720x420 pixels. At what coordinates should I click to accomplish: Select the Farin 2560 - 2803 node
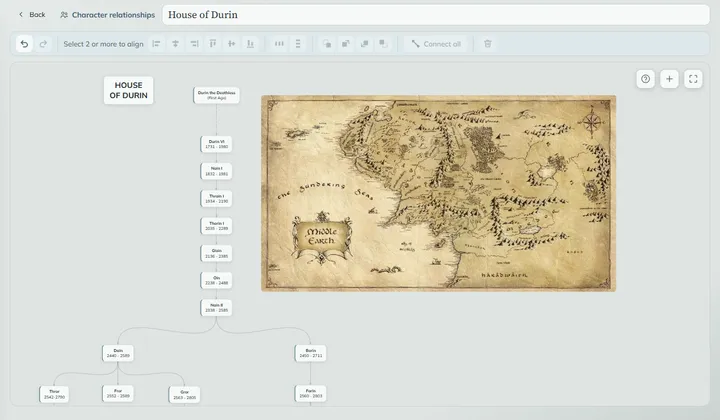point(311,393)
